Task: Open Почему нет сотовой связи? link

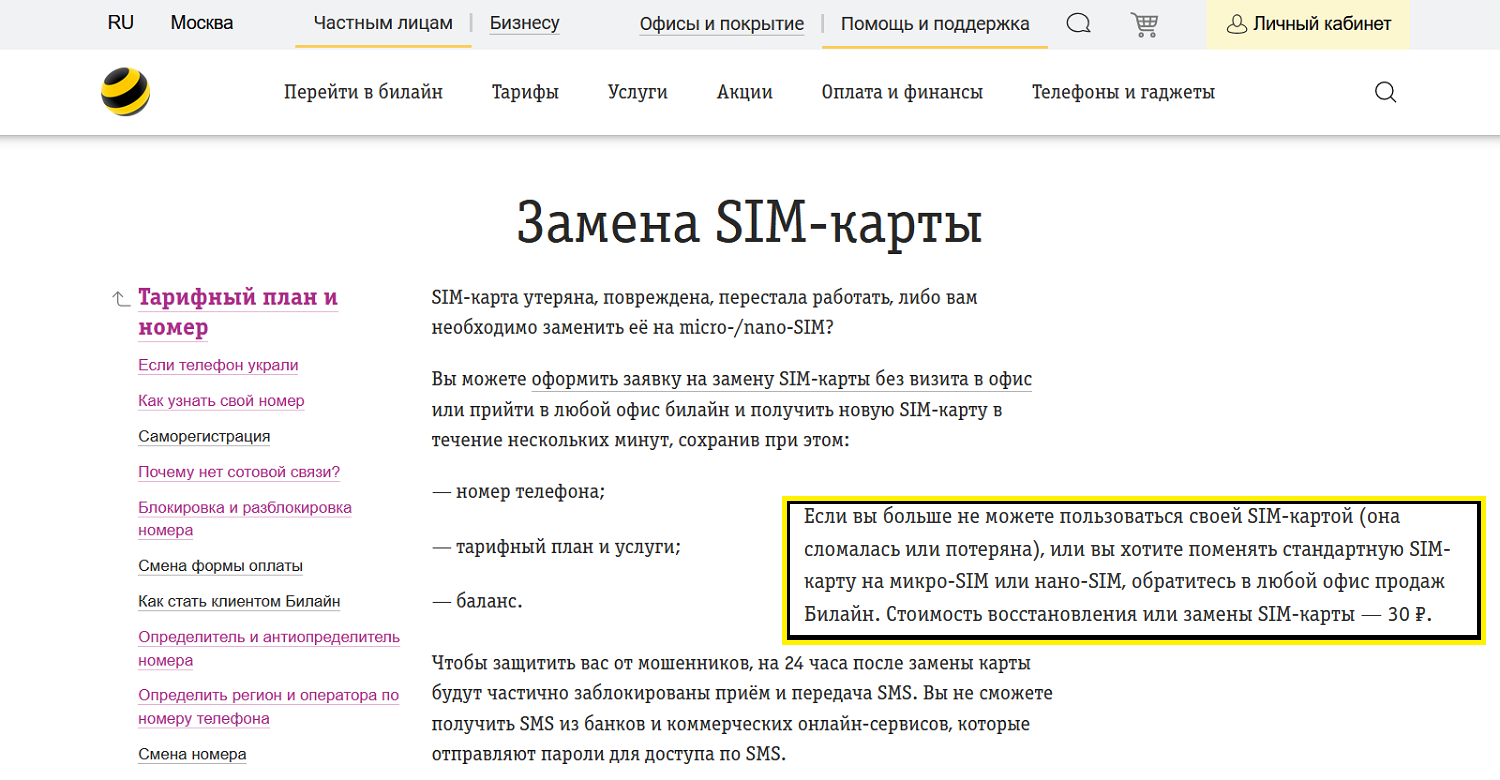Action: pos(239,472)
